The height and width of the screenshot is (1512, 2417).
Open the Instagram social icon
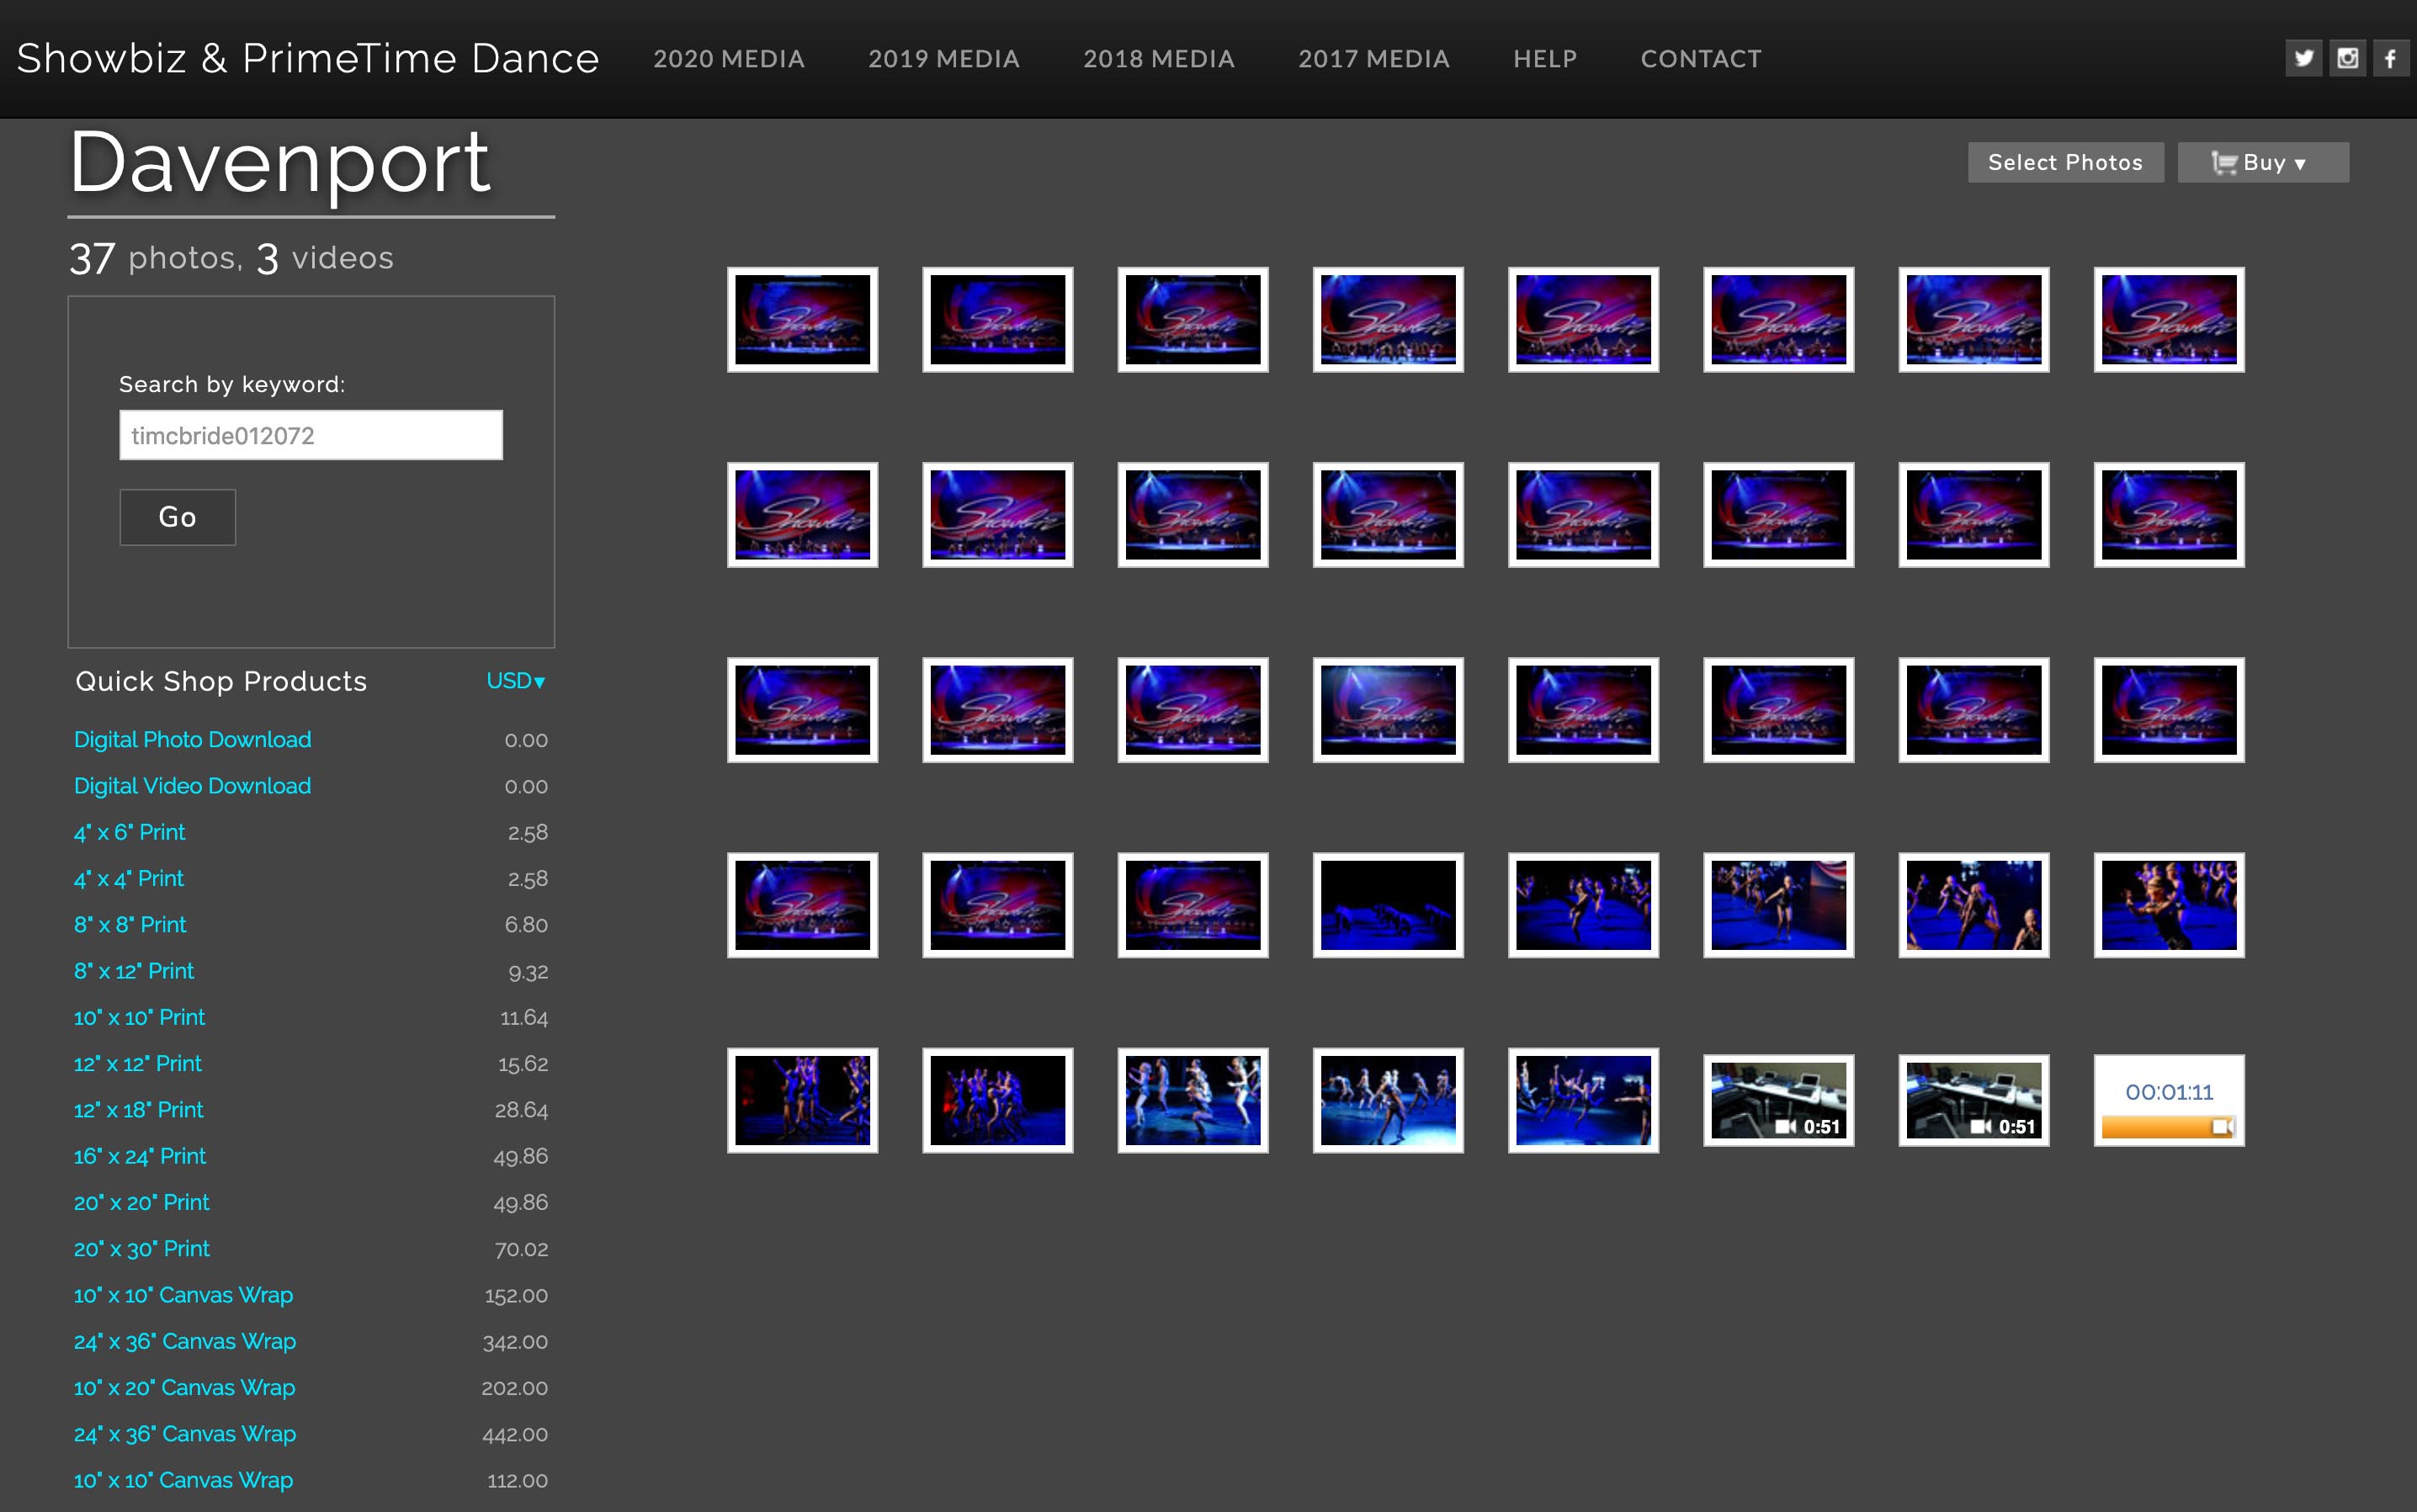2347,58
